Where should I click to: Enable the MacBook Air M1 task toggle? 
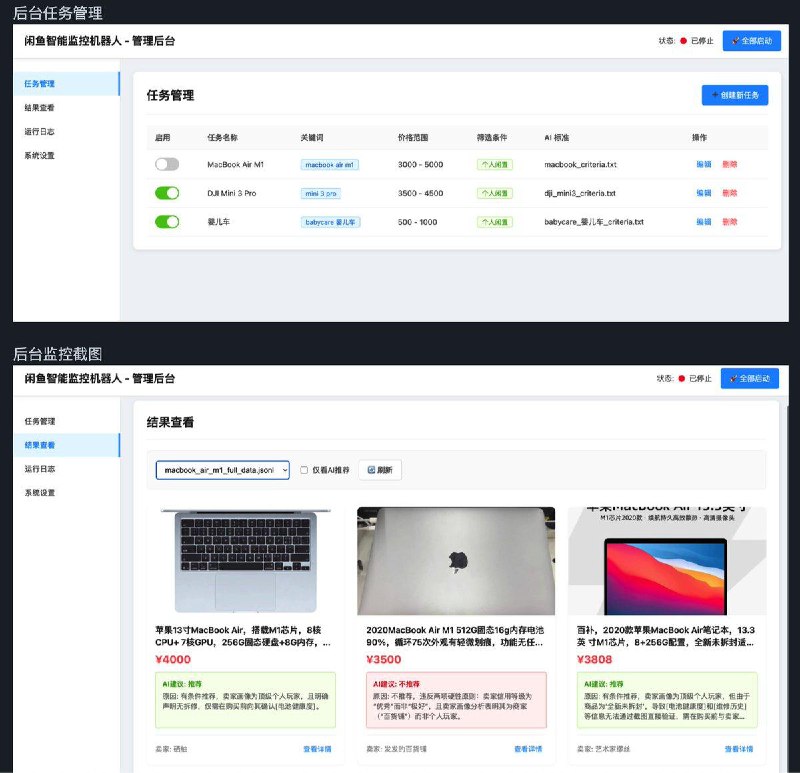166,165
